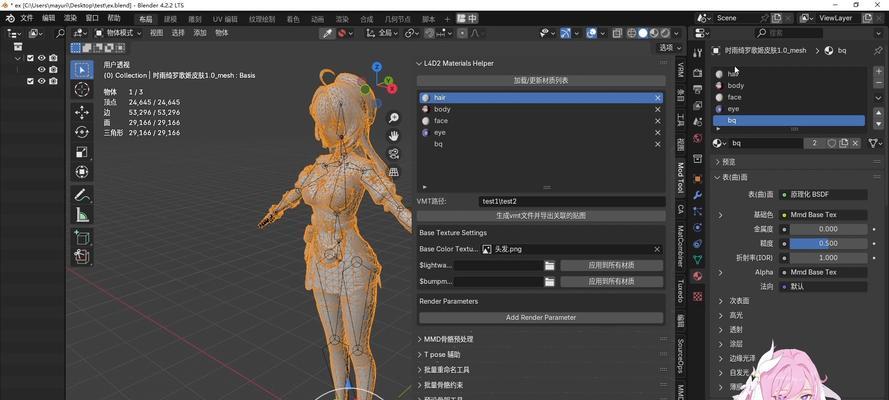
Task: Disable render for first collection camera icon
Action: 53,58
